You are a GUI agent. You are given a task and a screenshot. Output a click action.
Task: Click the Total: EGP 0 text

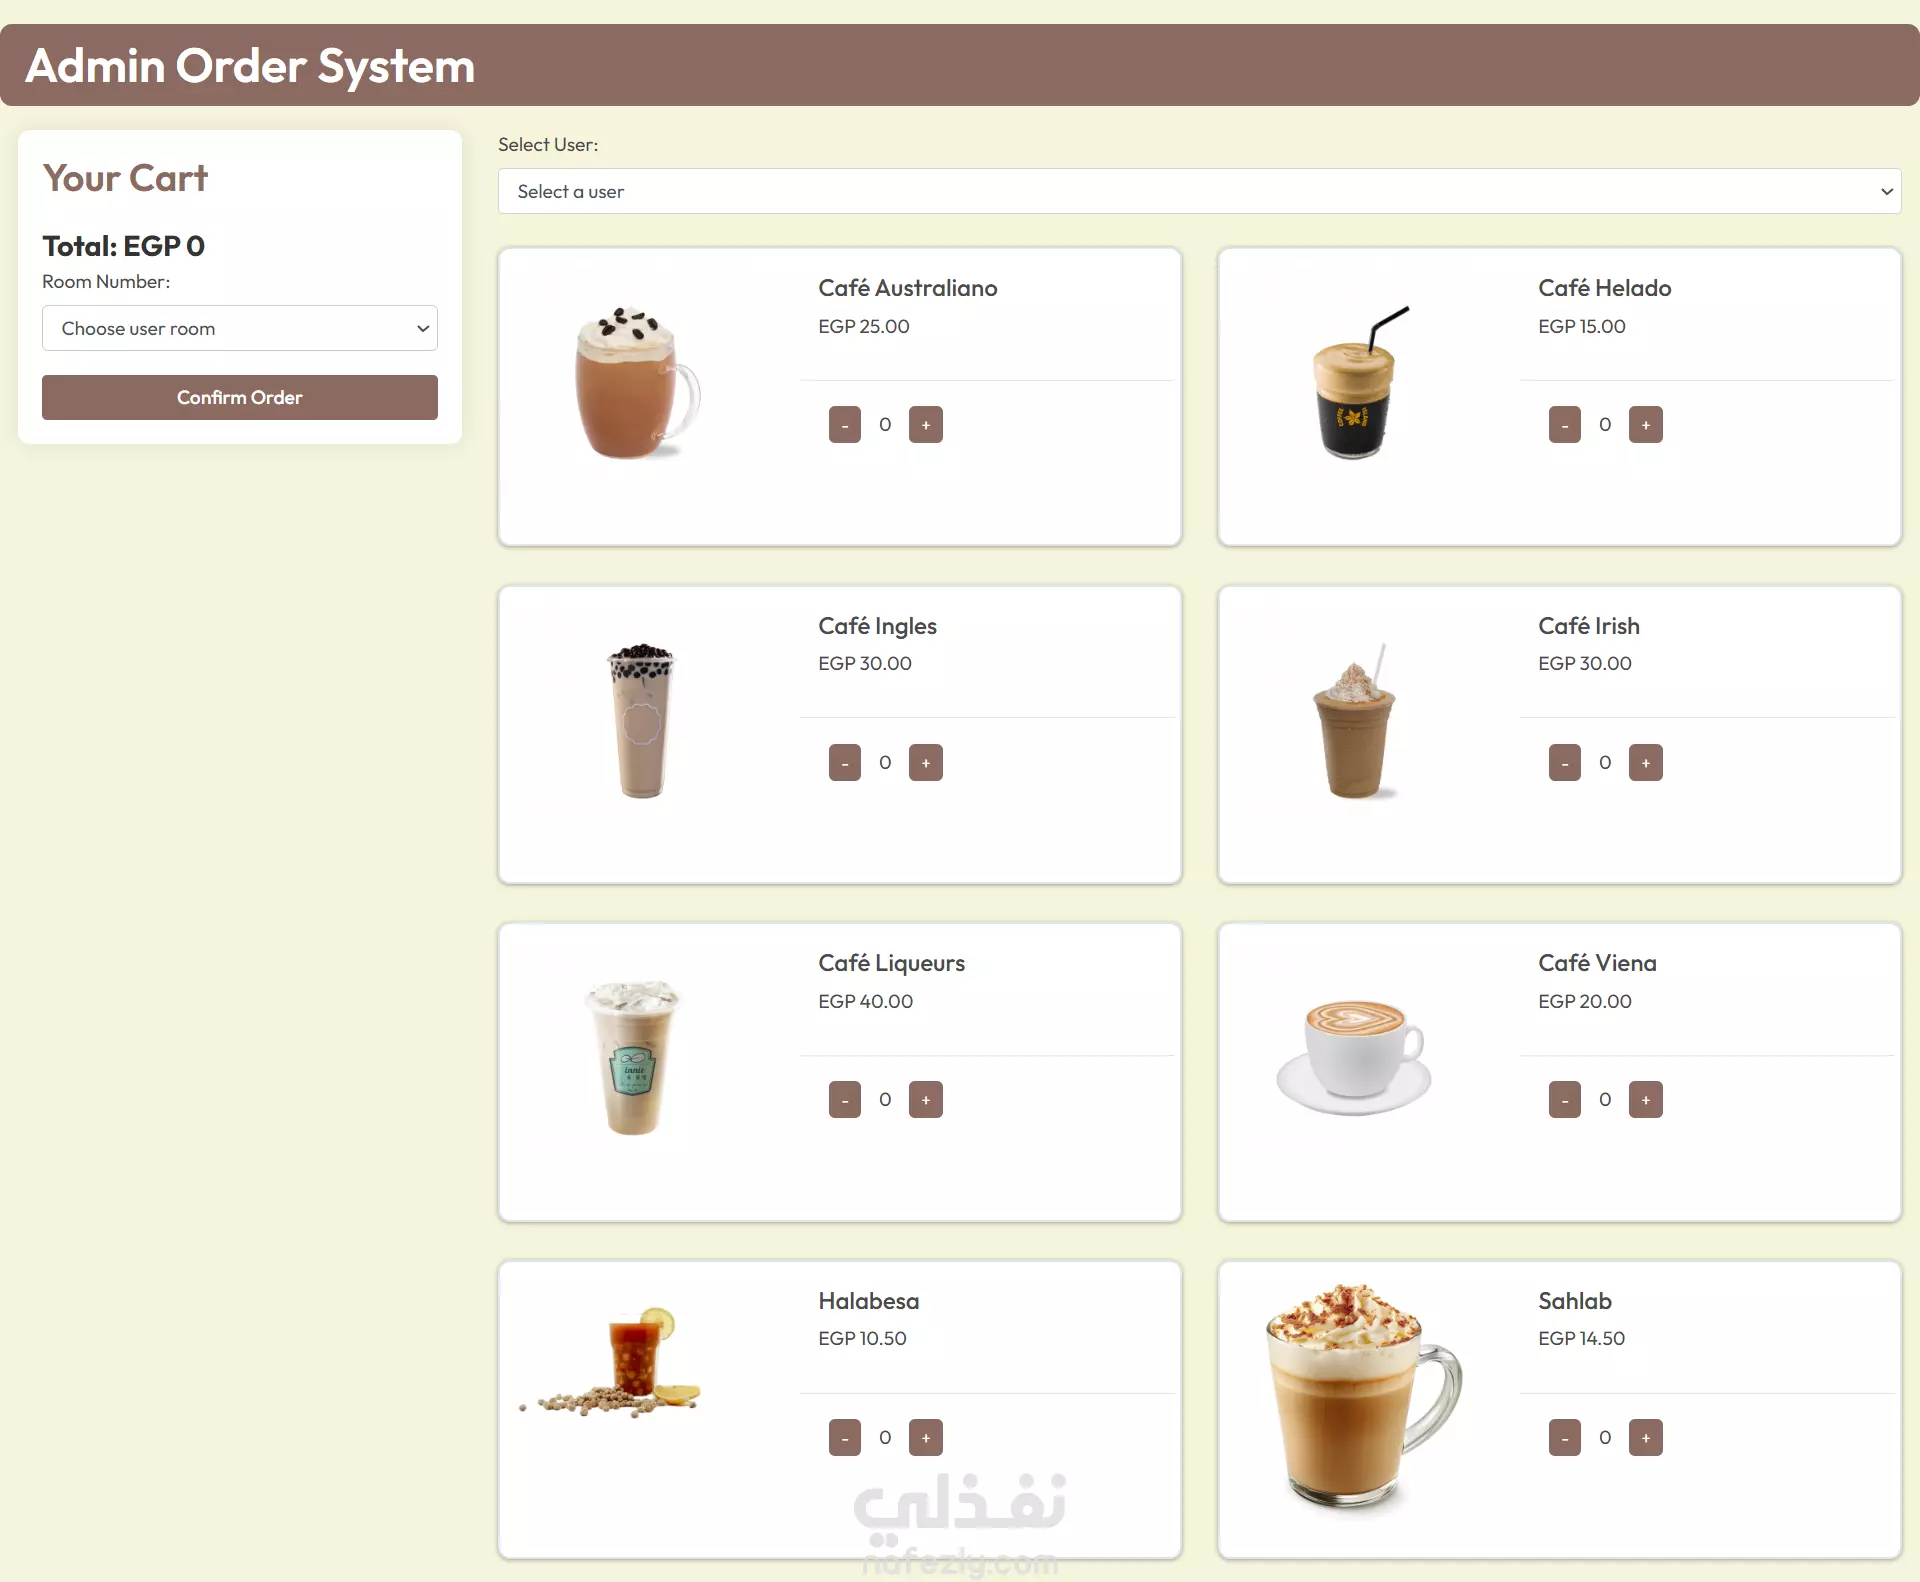click(x=123, y=246)
